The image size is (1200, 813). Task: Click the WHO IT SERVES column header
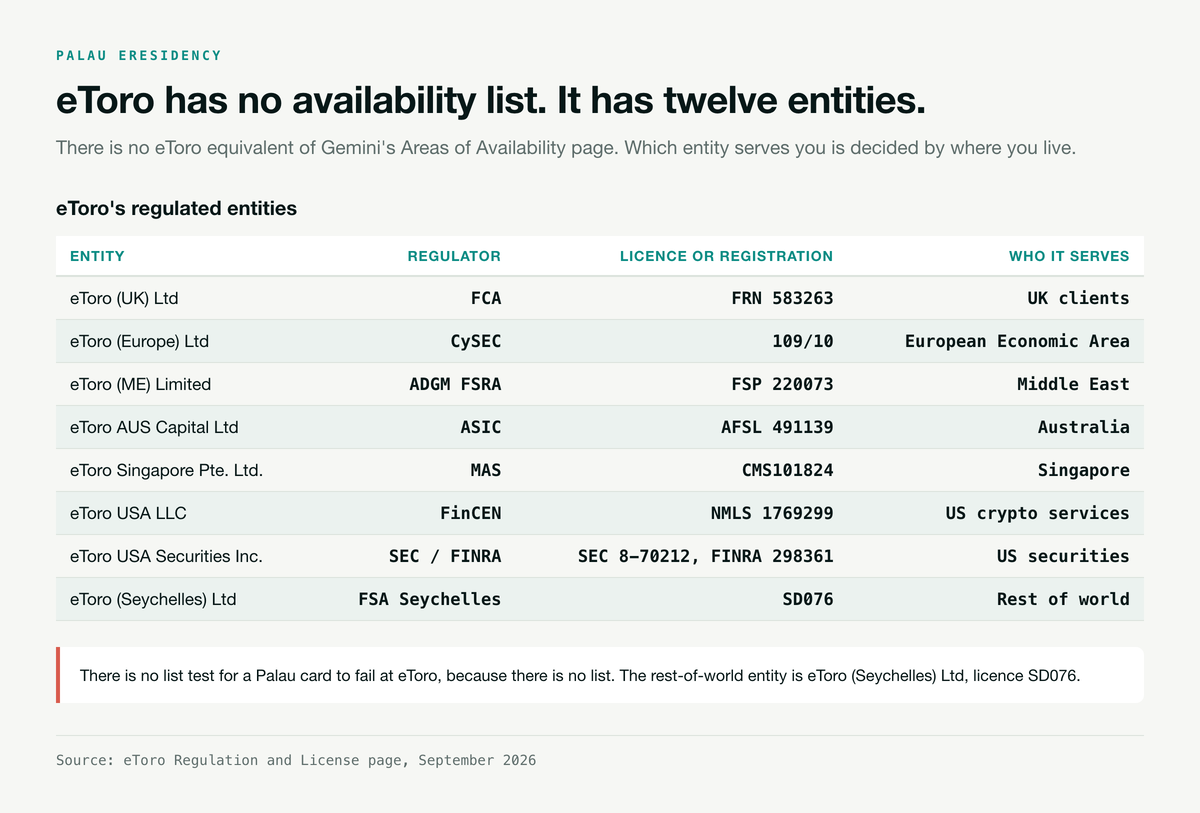pyautogui.click(x=1069, y=256)
